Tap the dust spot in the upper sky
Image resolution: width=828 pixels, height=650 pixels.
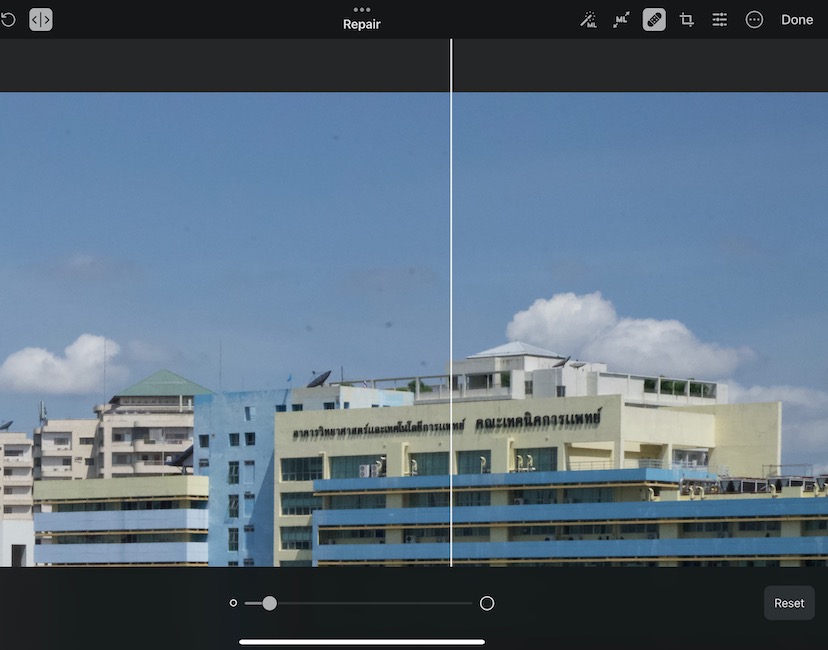point(336,138)
